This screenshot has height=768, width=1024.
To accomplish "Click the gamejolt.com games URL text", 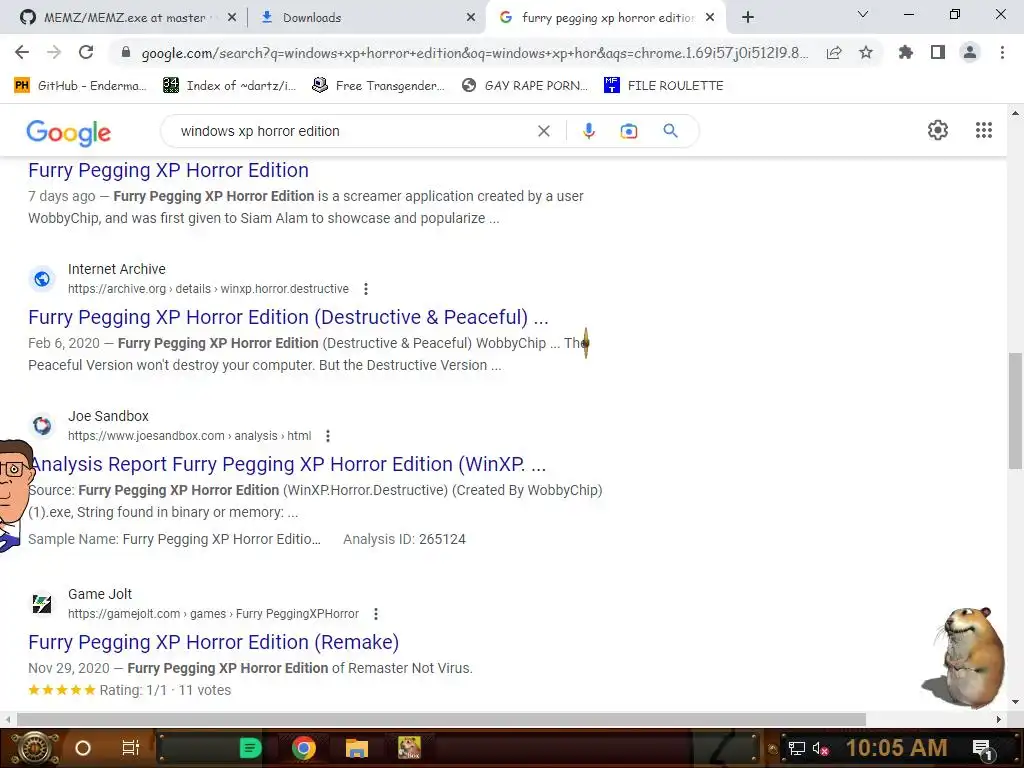I will 214,614.
